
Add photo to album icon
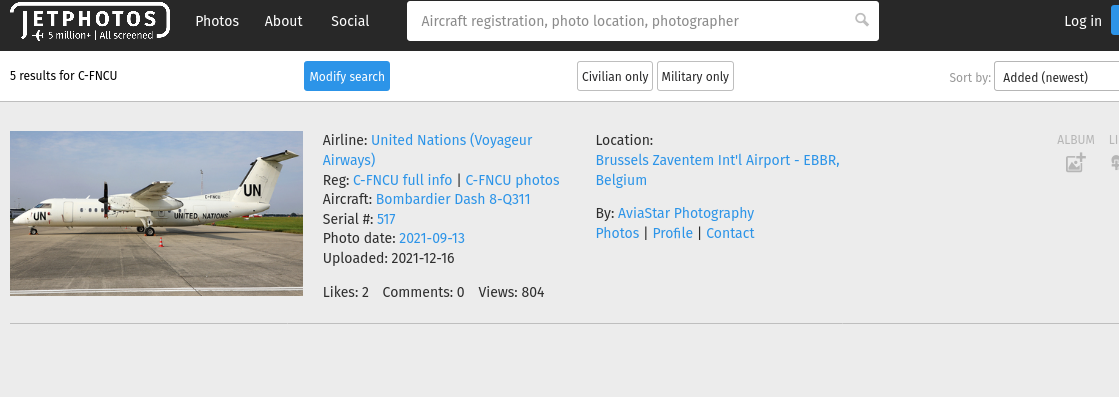tap(1075, 162)
